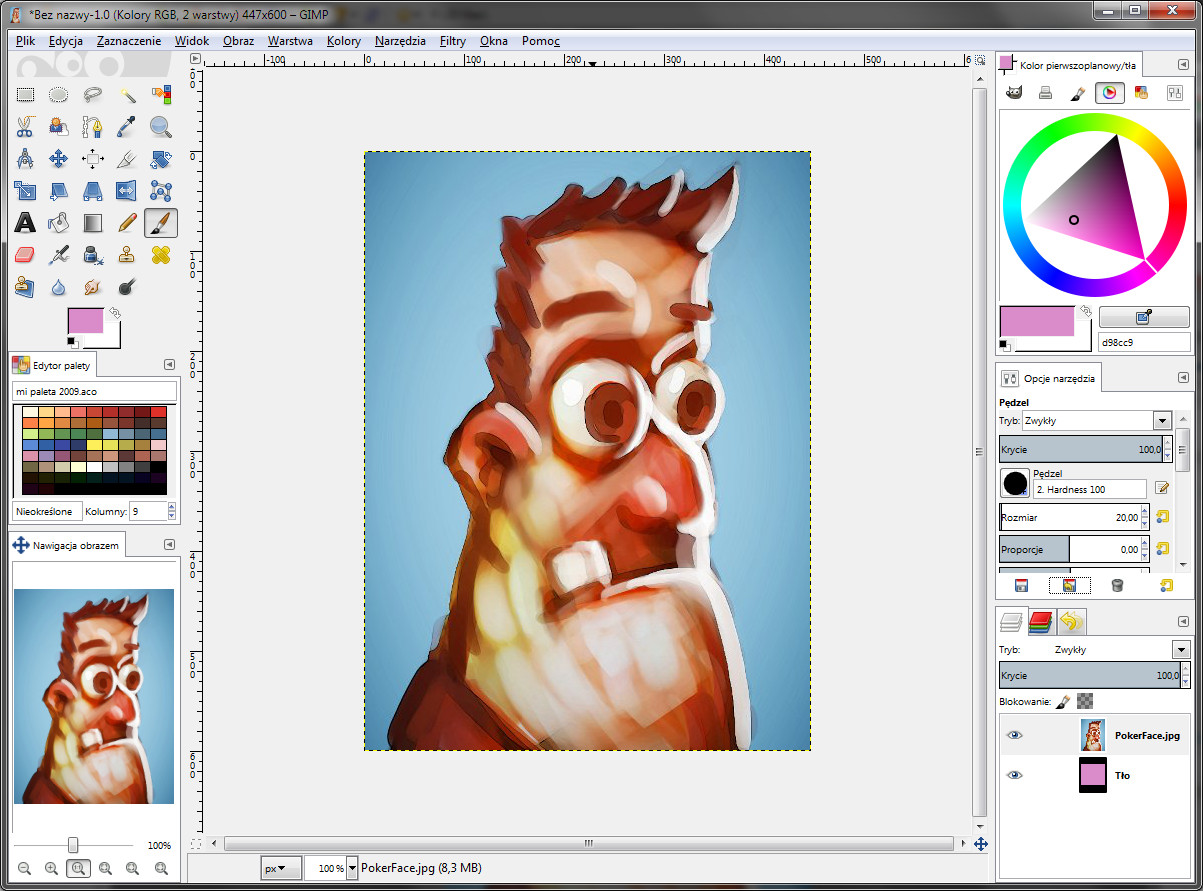This screenshot has width=1203, height=891.
Task: Select the Clone stamp tool
Action: click(x=124, y=254)
